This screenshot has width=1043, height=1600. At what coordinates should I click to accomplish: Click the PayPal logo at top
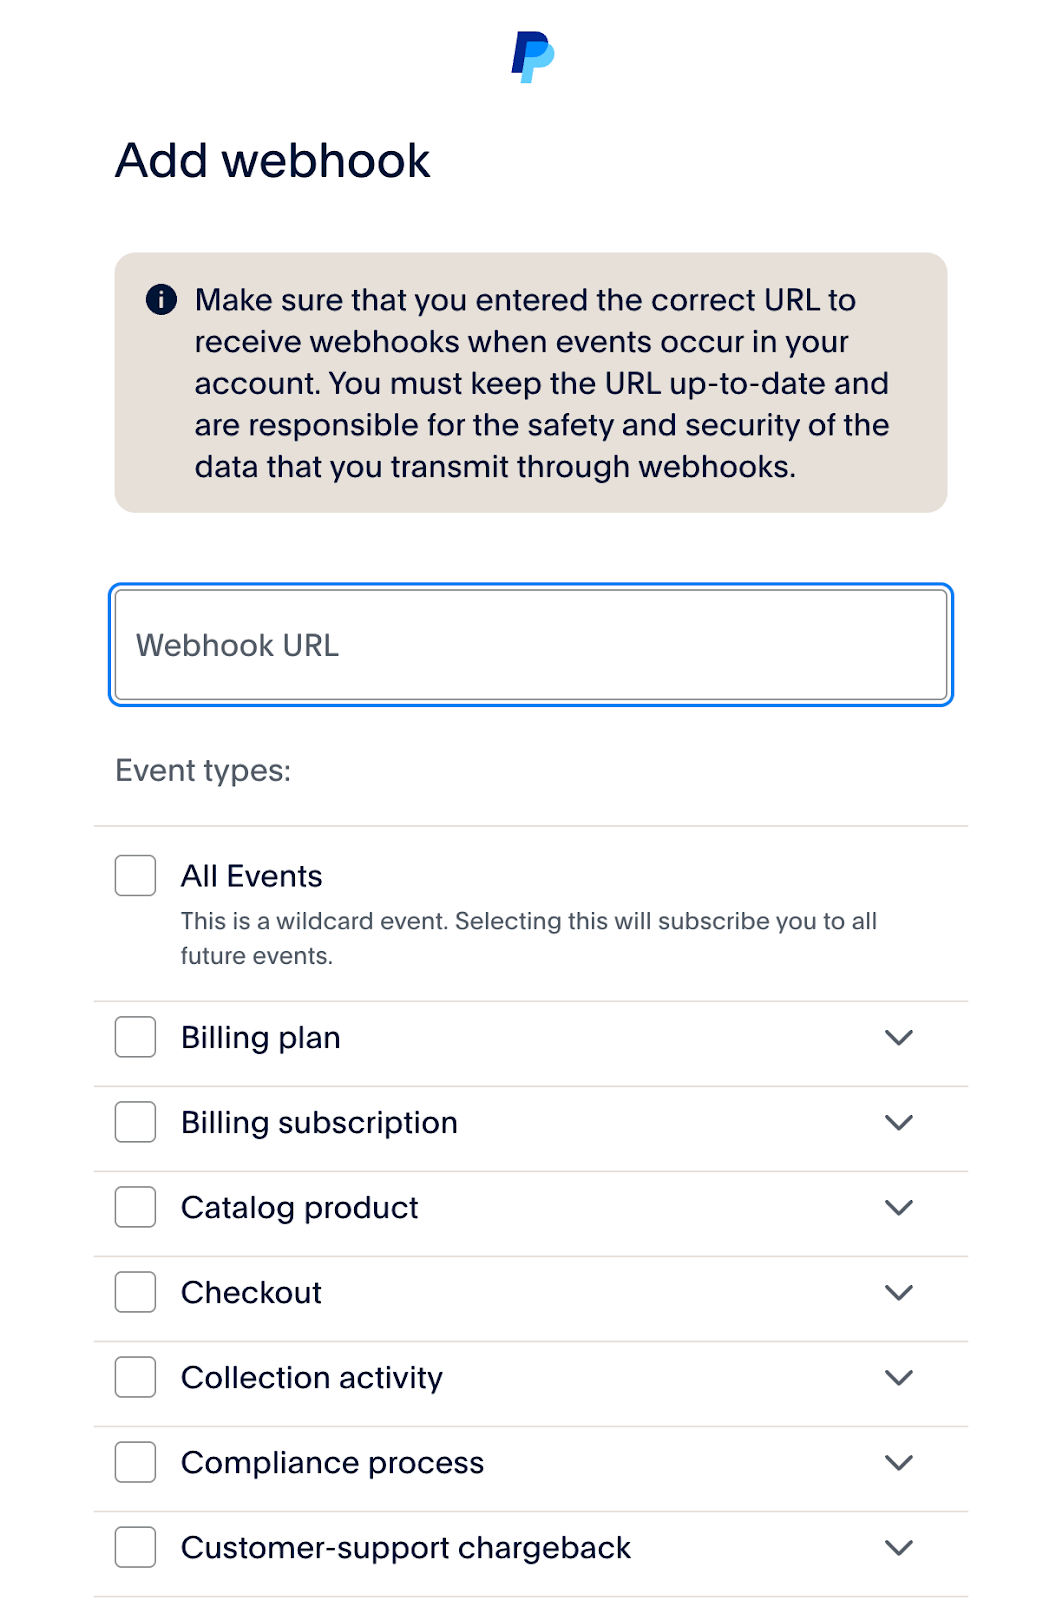(532, 57)
